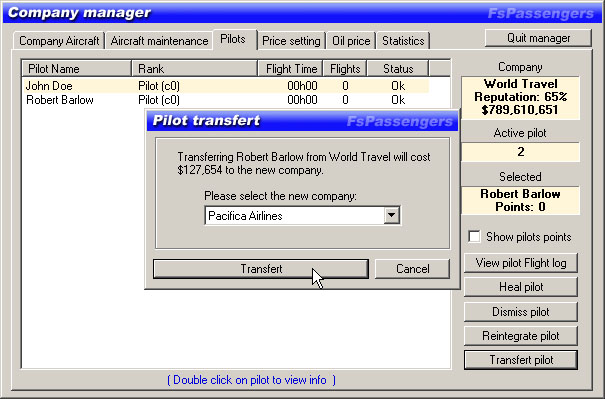Click the Reintegrate pilot button
605x399 pixels.
pyautogui.click(x=521, y=336)
